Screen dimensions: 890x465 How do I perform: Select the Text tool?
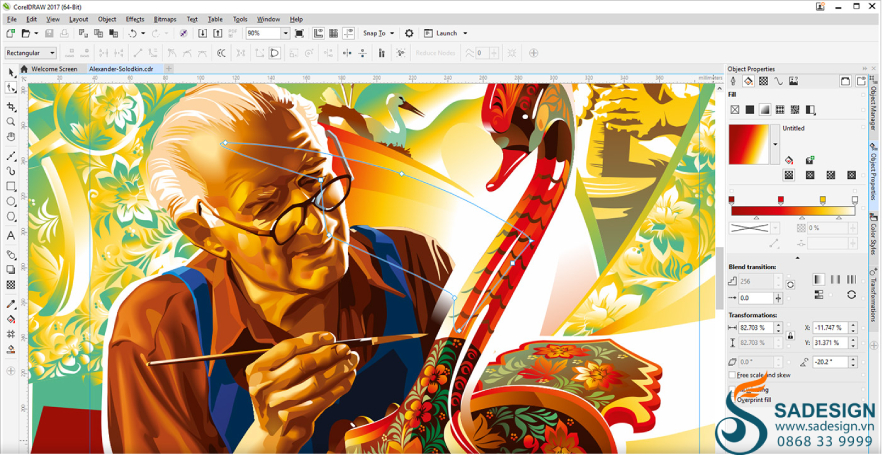11,236
